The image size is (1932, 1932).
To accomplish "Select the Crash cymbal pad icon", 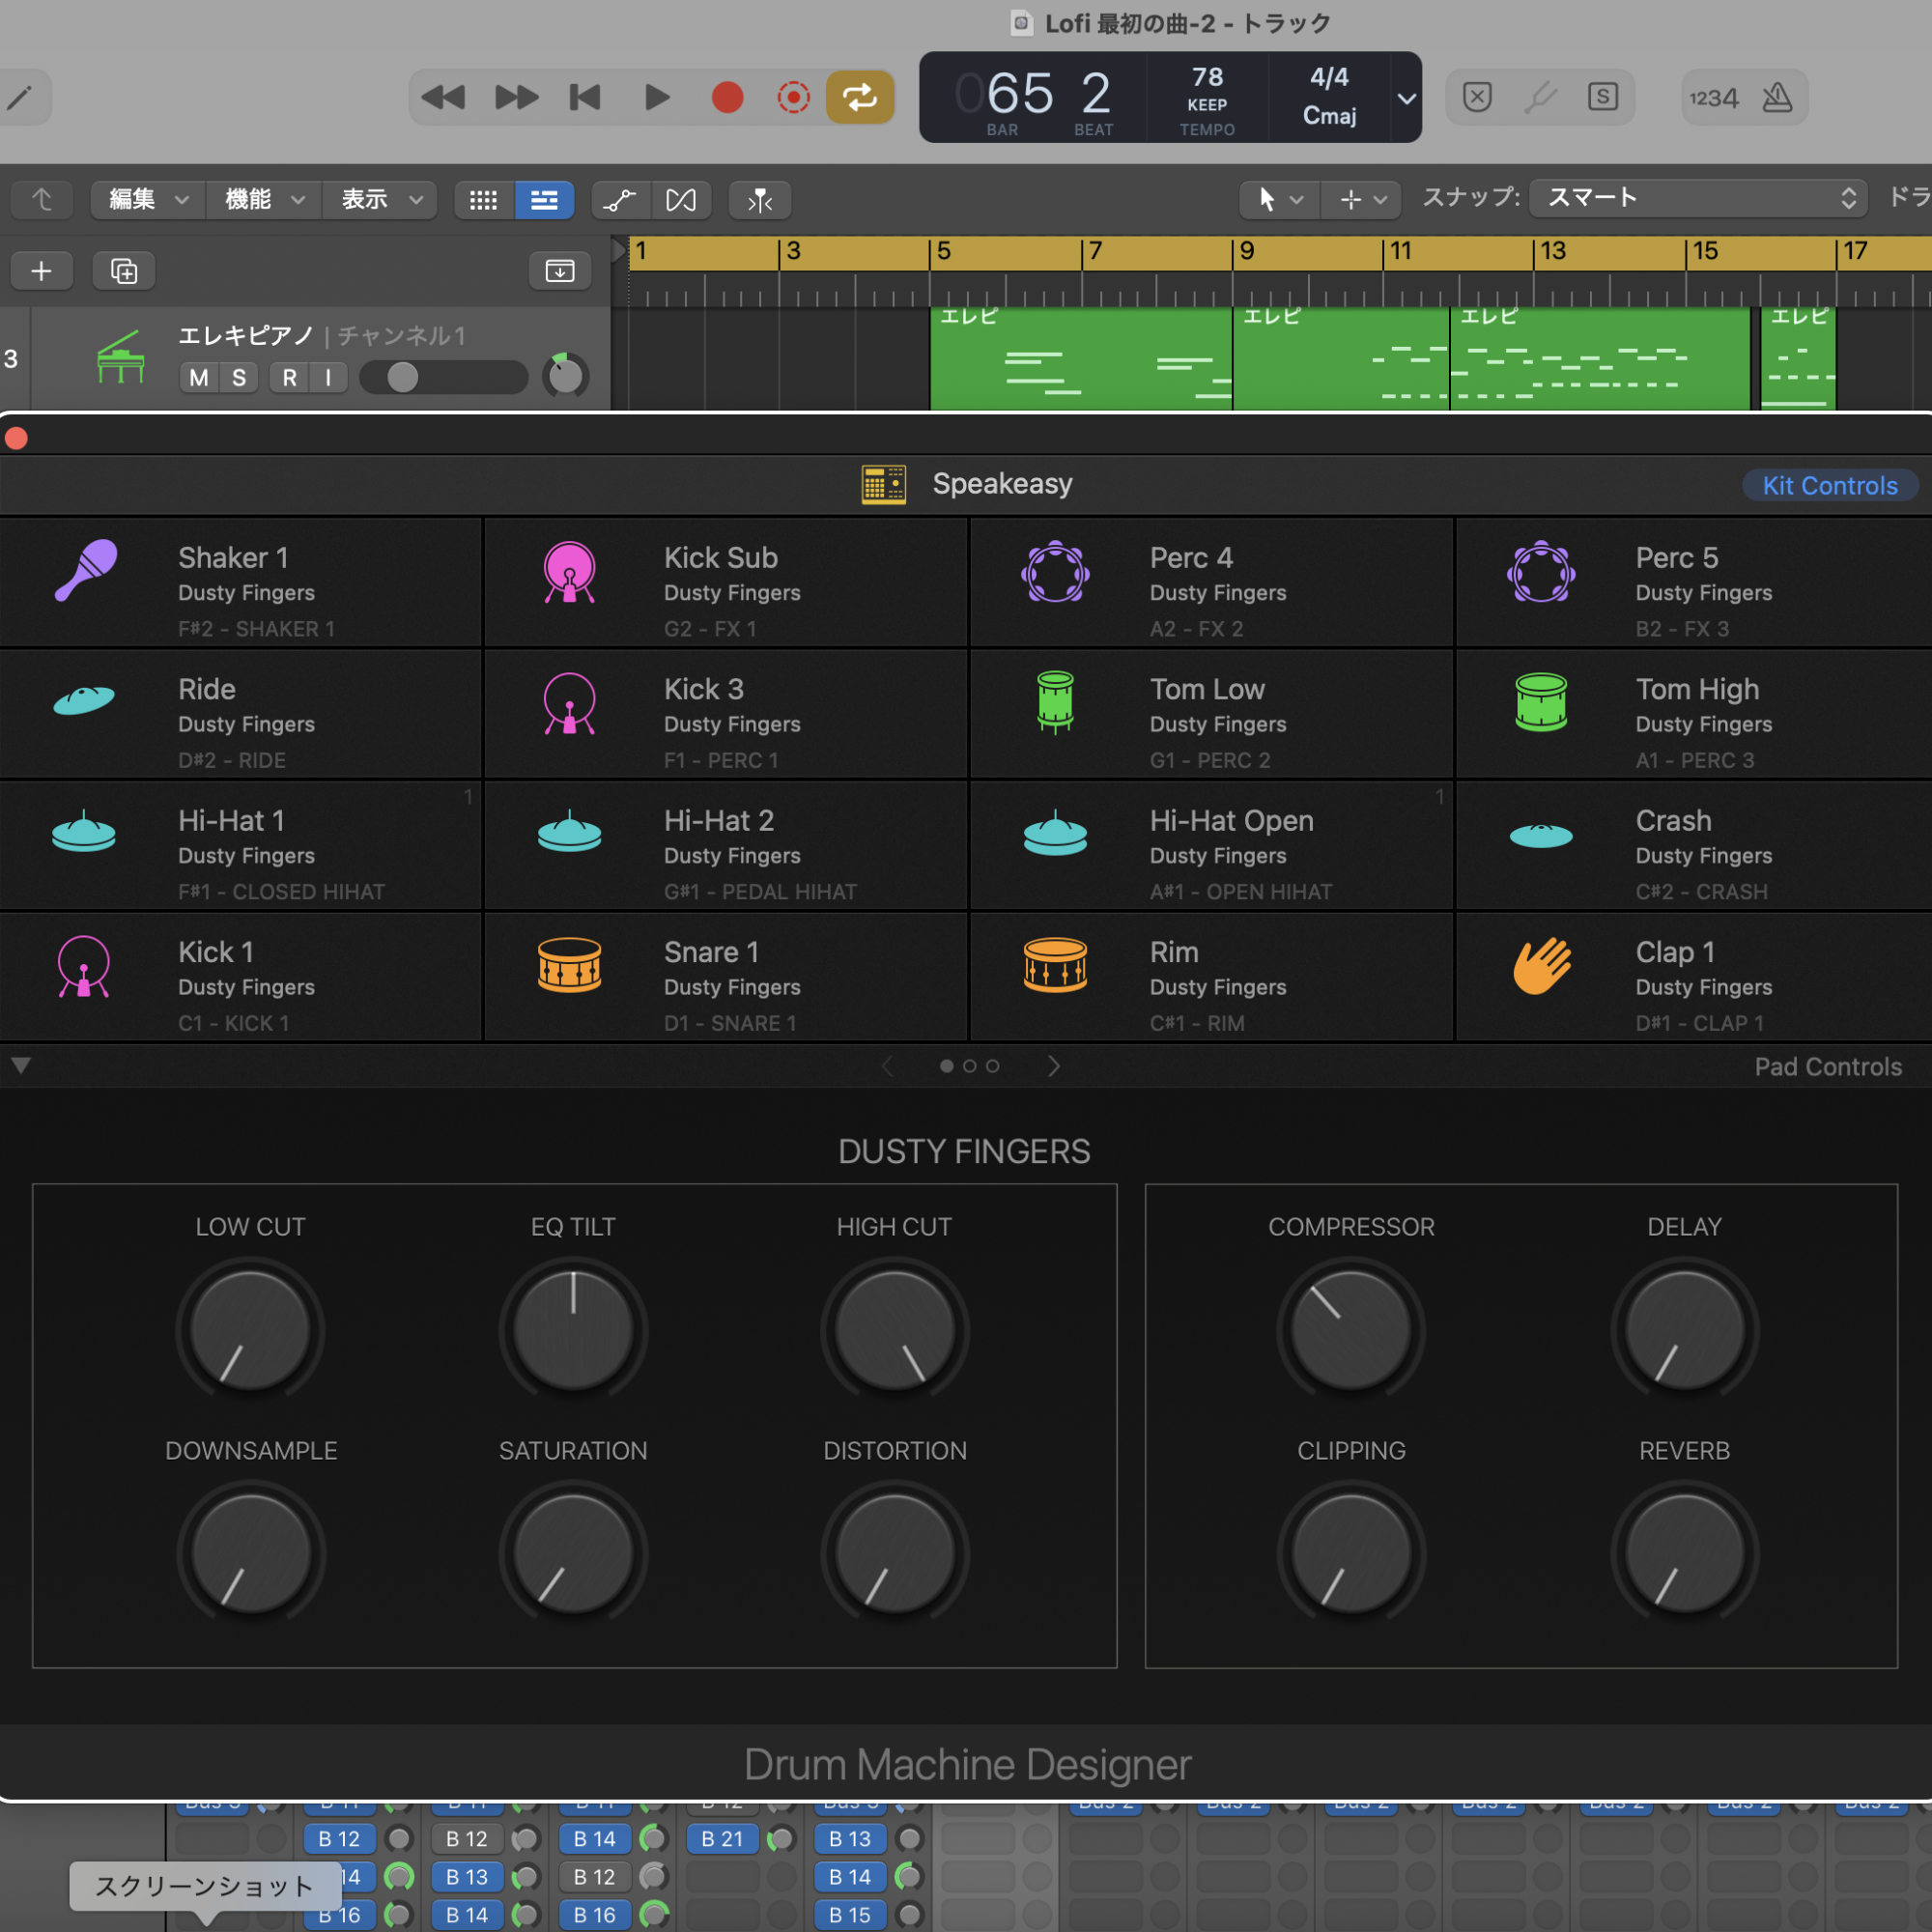I will (x=1541, y=835).
